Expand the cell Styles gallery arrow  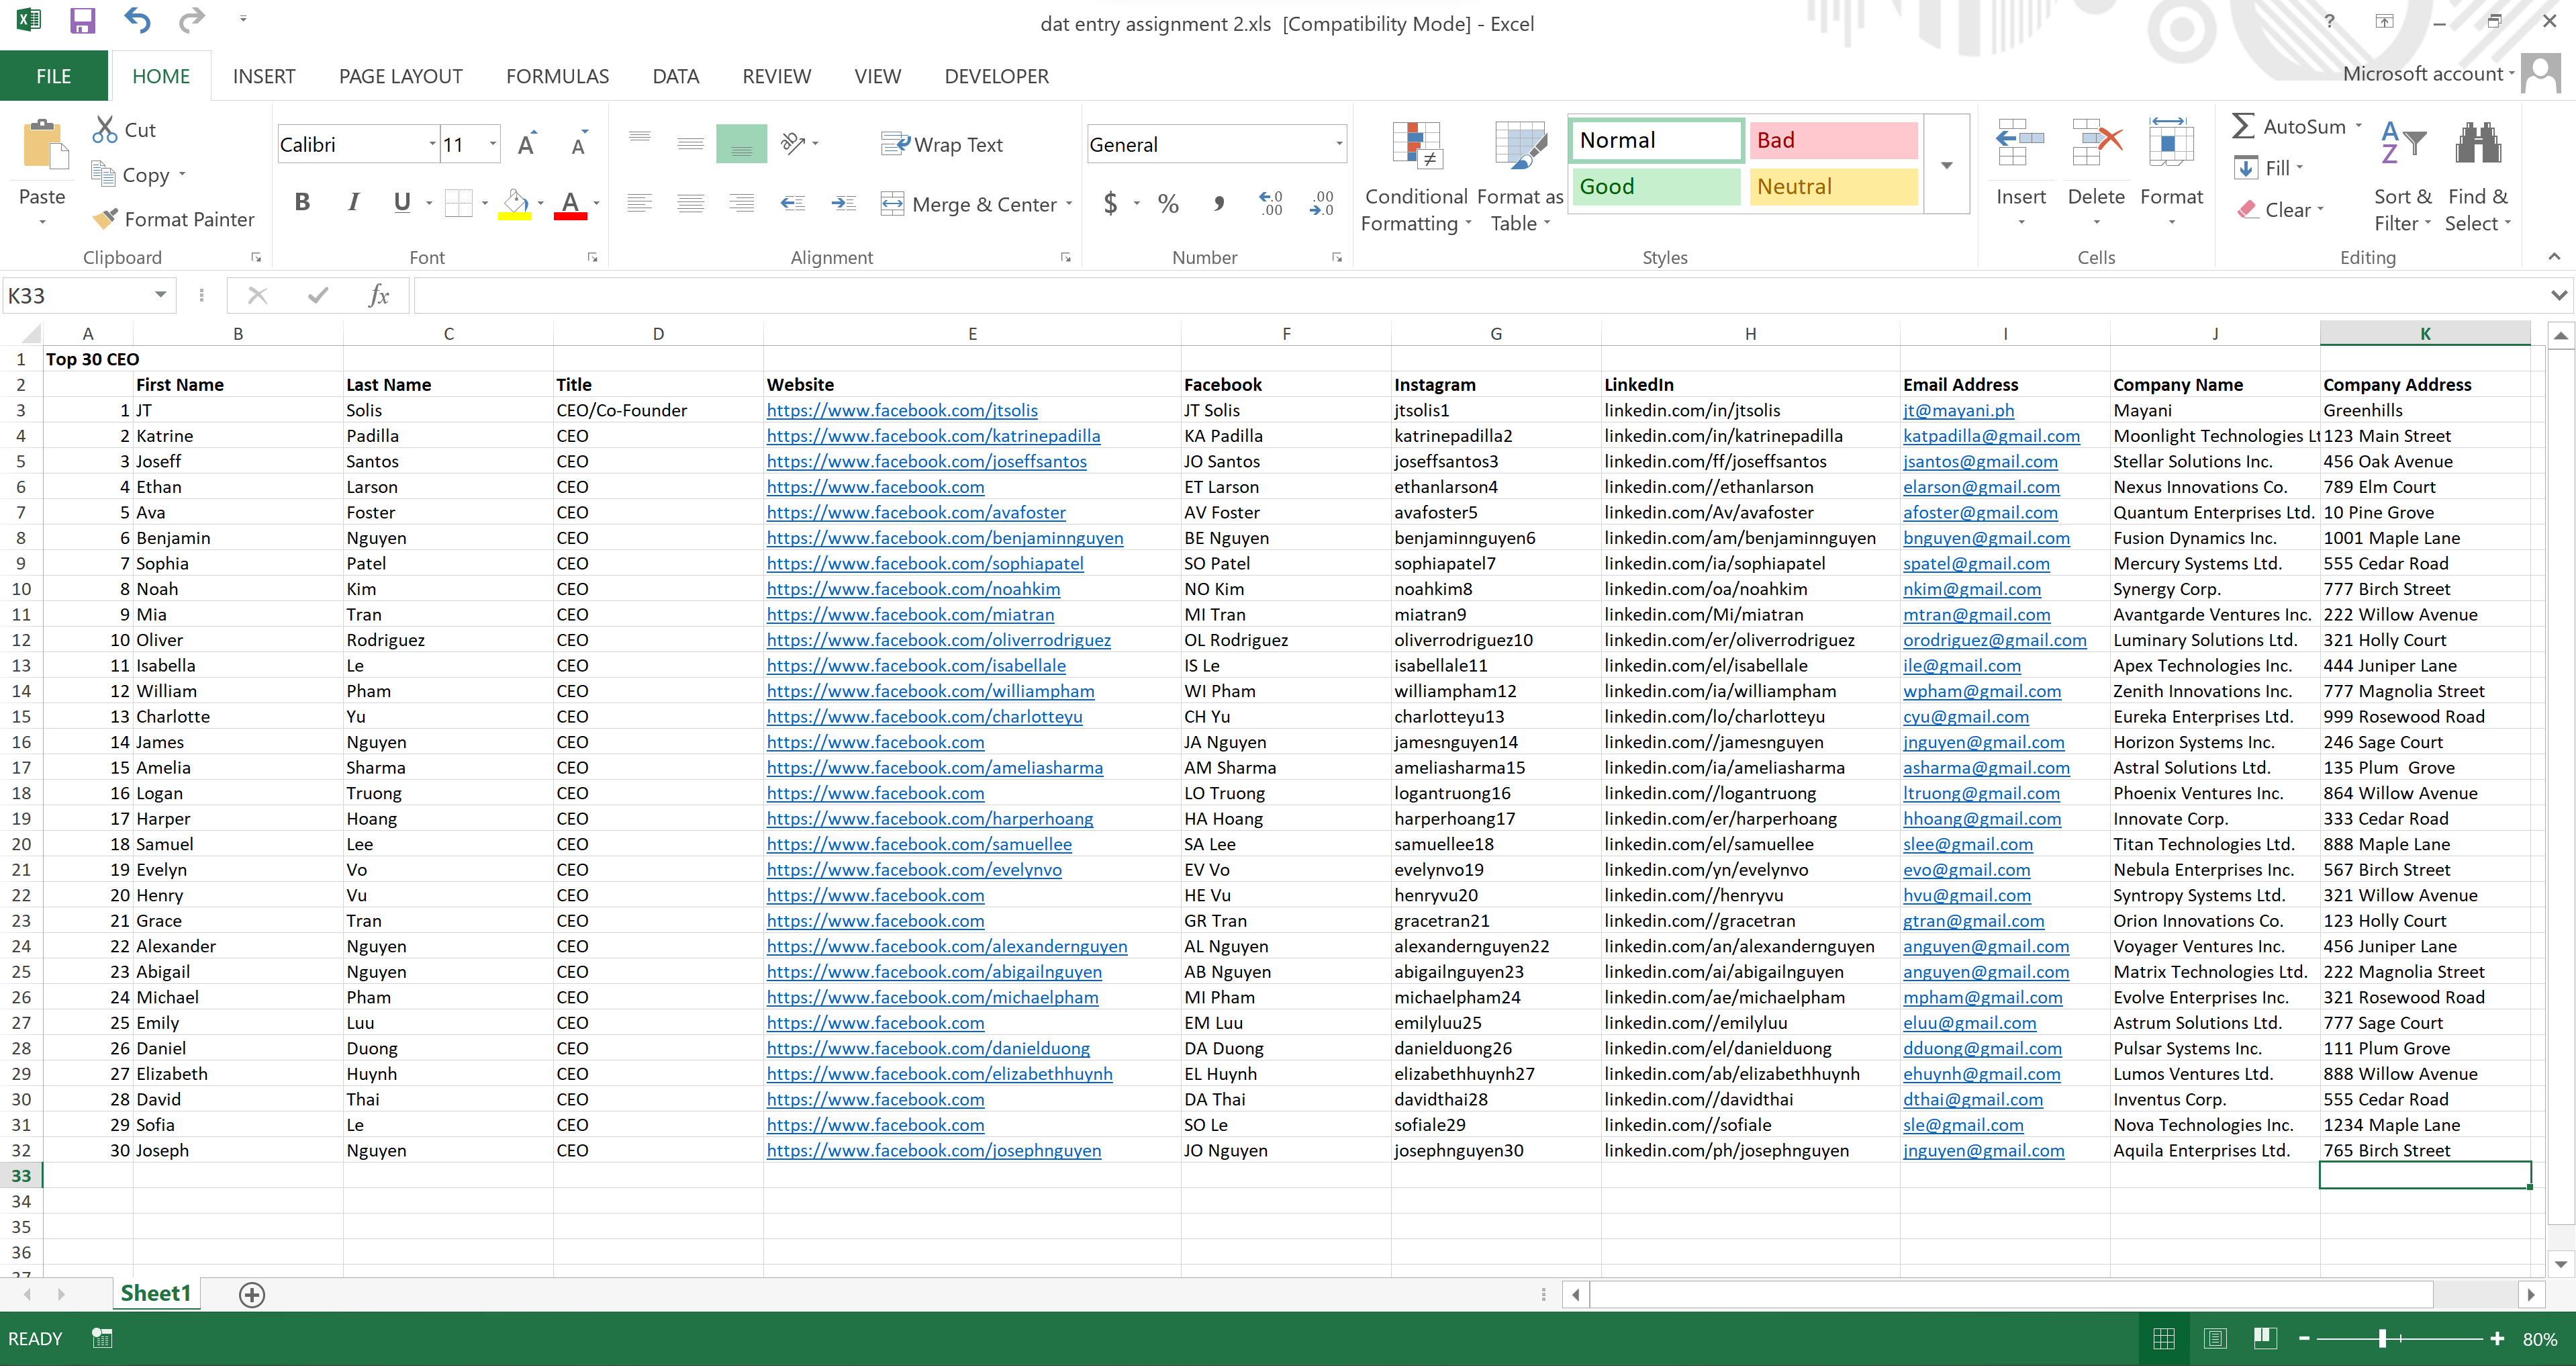pos(1946,166)
